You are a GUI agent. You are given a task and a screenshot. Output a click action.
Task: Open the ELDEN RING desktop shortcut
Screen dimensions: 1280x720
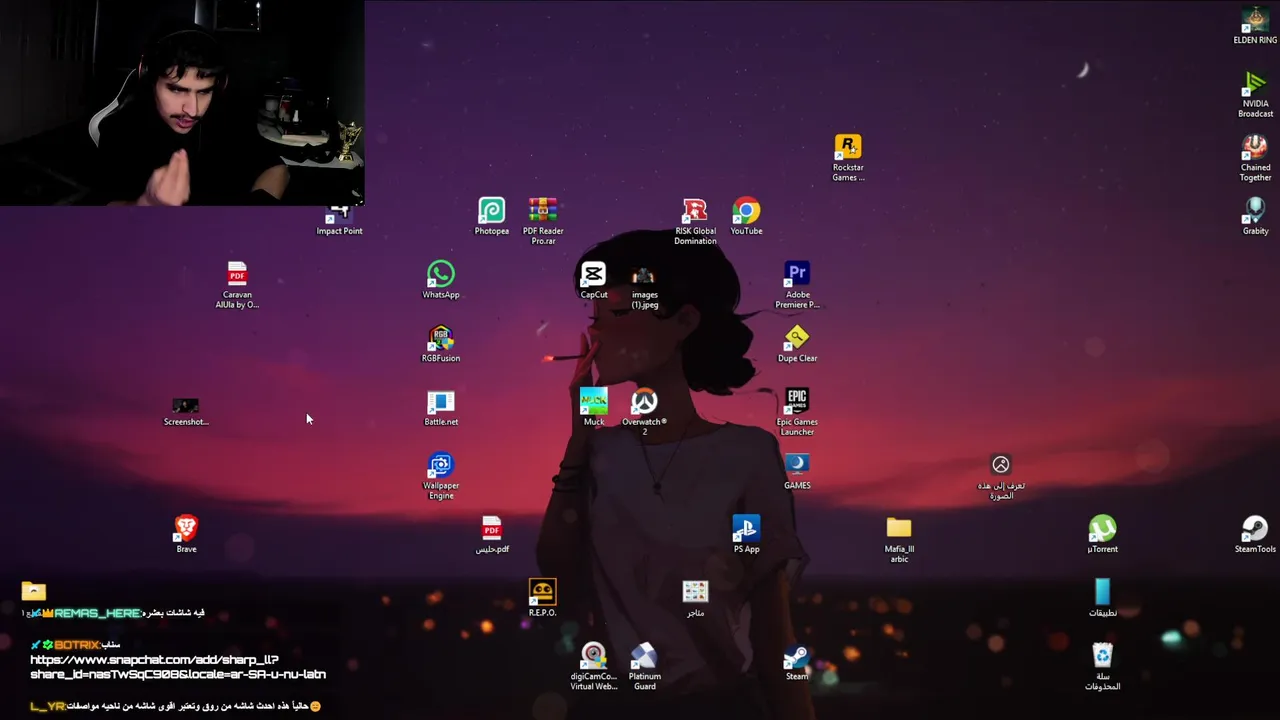[x=1255, y=25]
